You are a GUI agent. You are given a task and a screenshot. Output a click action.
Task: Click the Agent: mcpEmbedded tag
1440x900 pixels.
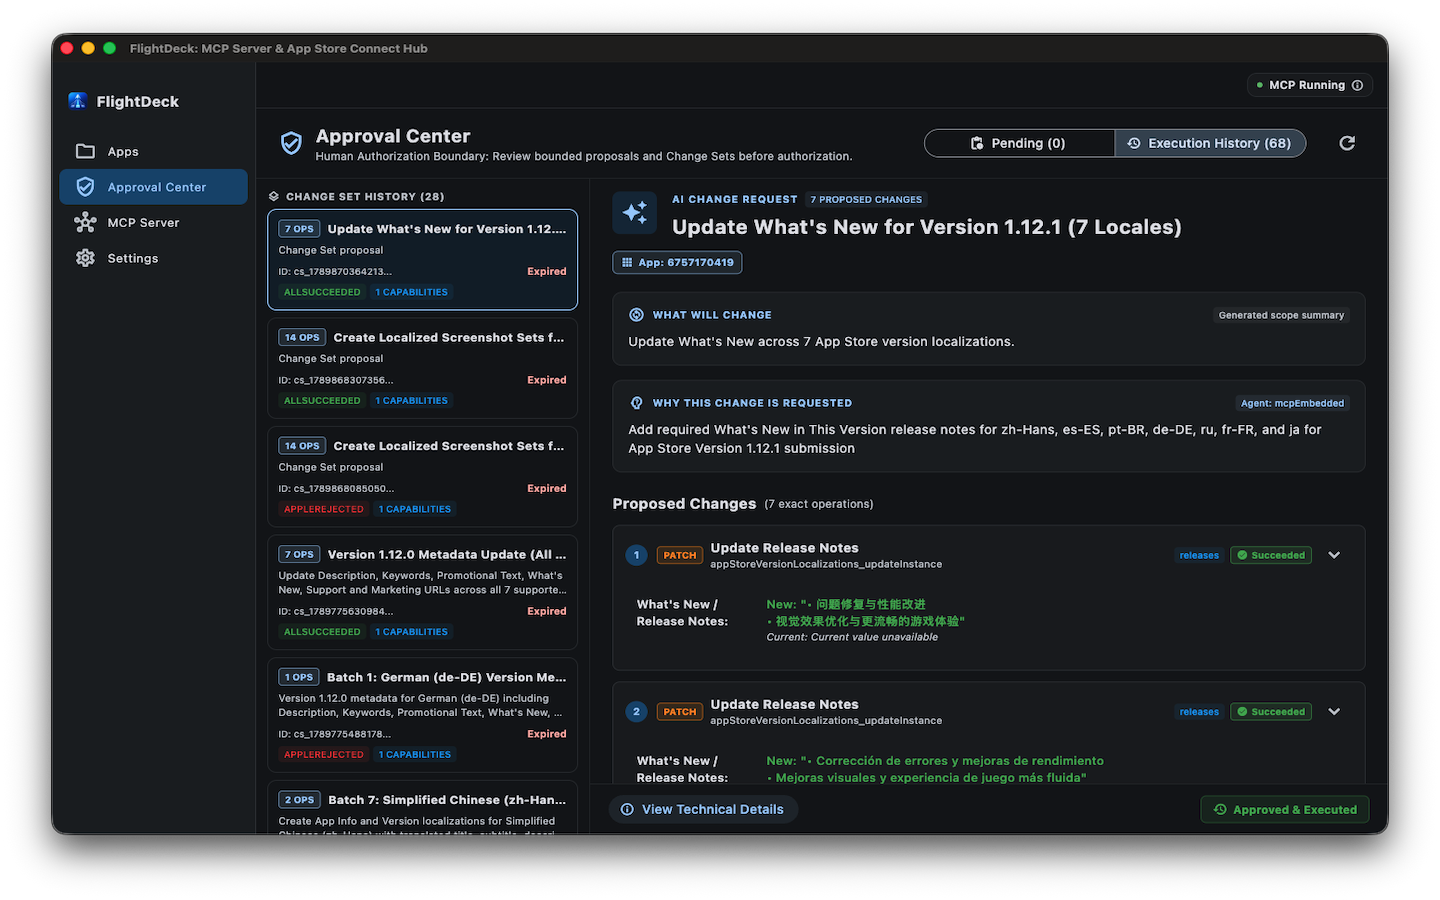coord(1292,403)
